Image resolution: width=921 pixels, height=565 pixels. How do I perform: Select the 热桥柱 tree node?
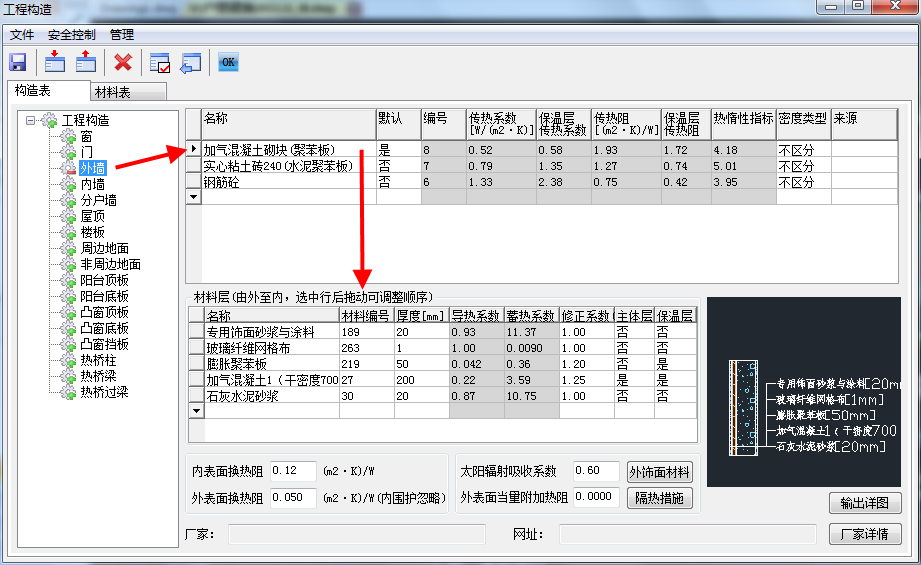[x=98, y=360]
